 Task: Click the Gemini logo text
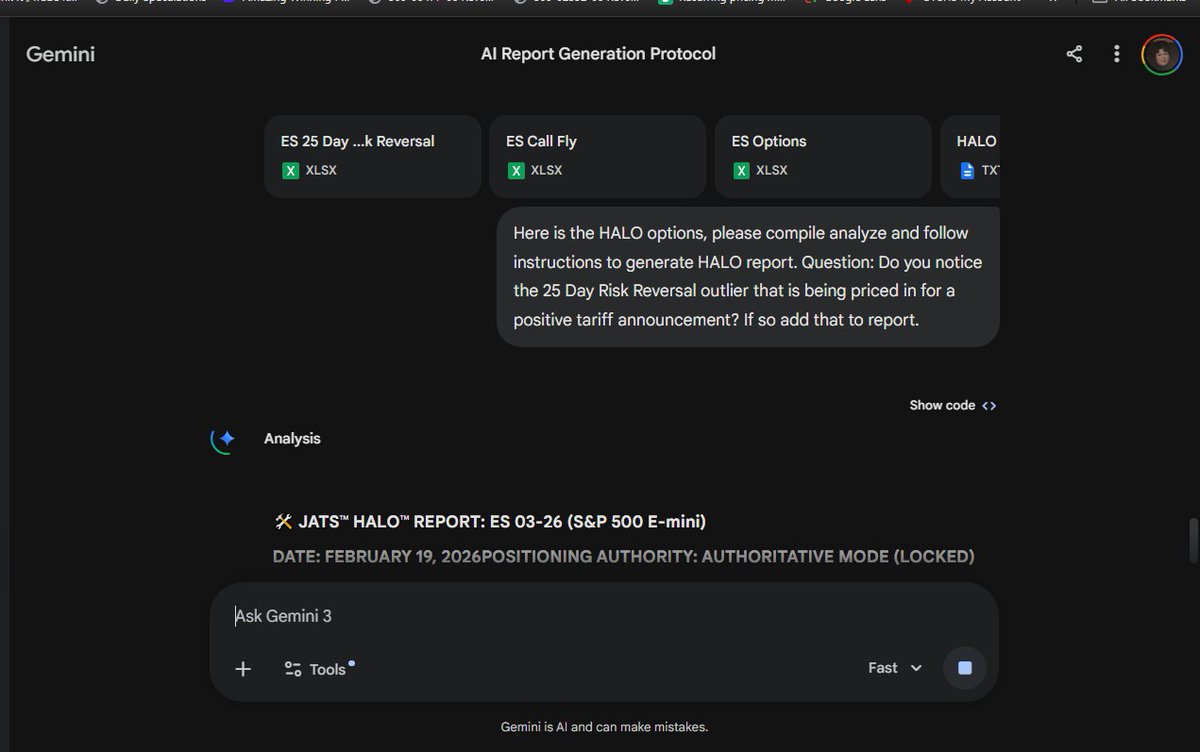point(60,54)
